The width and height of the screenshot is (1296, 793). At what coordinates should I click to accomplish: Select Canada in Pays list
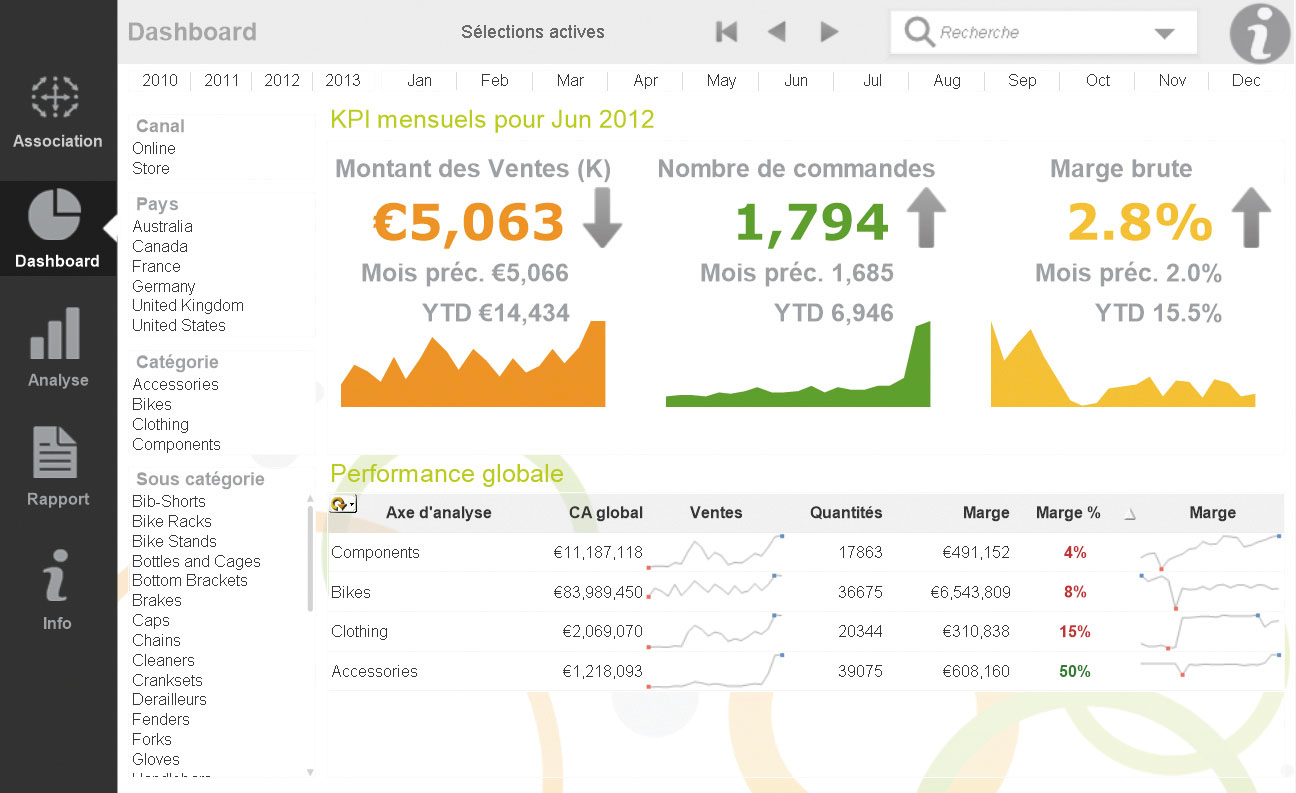coord(160,246)
